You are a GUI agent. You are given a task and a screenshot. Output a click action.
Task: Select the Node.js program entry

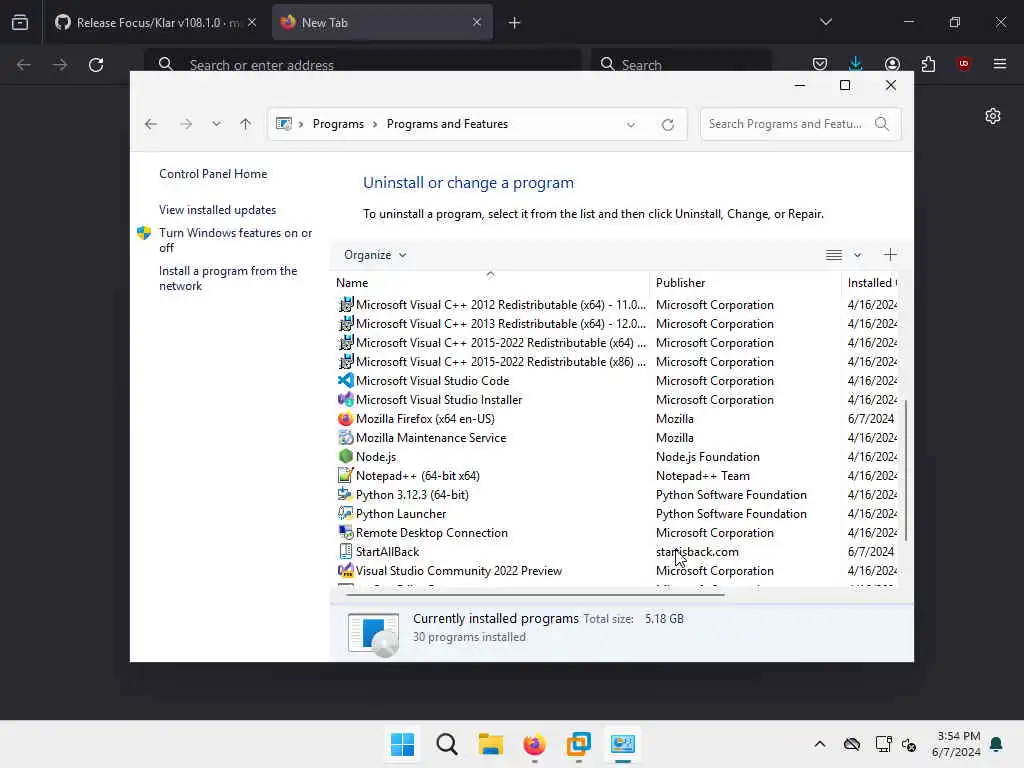tap(376, 456)
